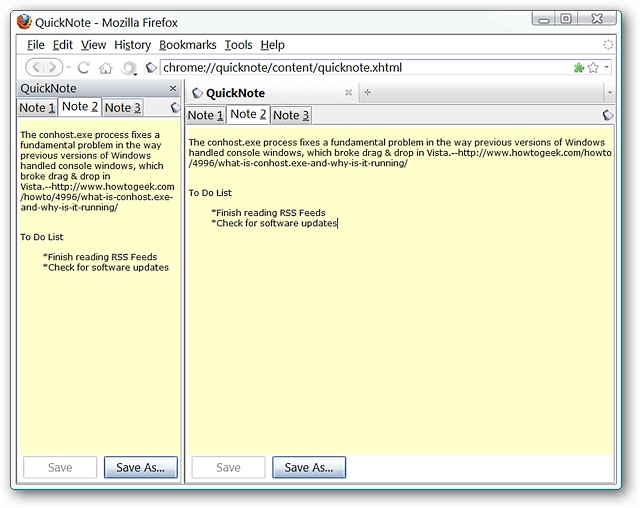Open the History menu
640x508 pixels.
tap(132, 44)
